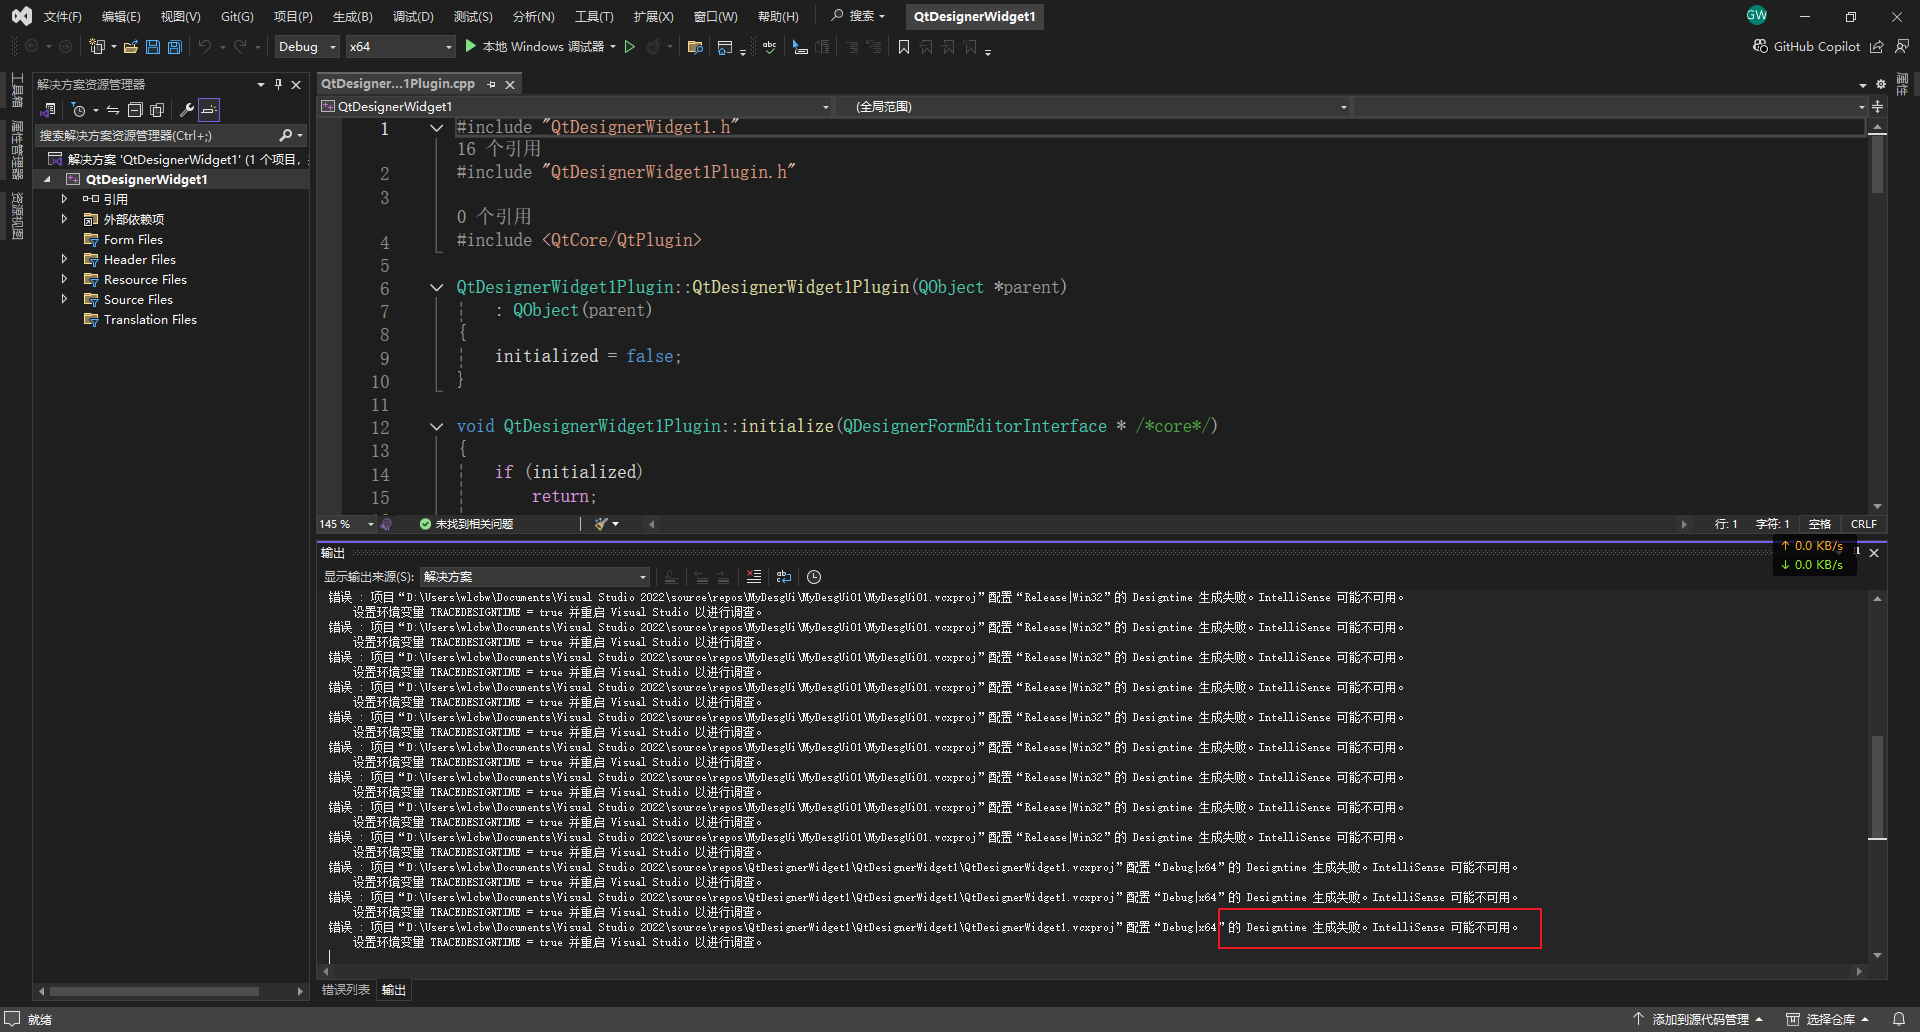Screen dimensions: 1920x1032
Task: Open the GW account avatar
Action: [1757, 15]
